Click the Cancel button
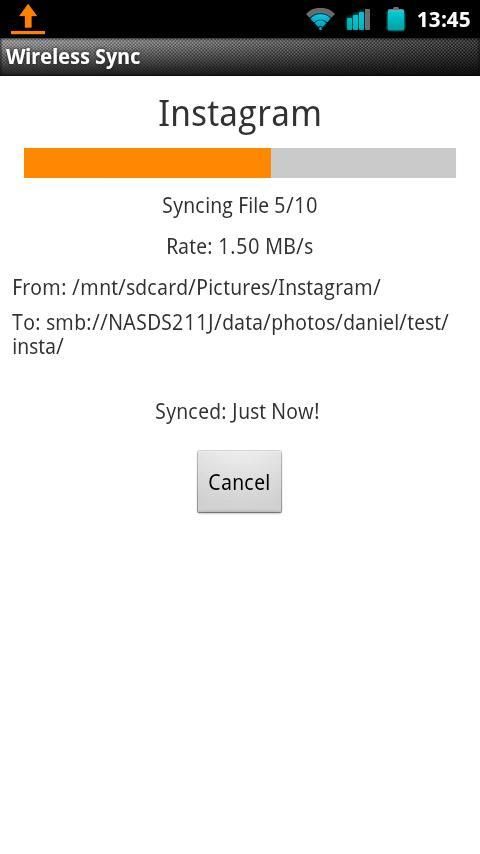Image resolution: width=480 pixels, height=854 pixels. coord(239,481)
